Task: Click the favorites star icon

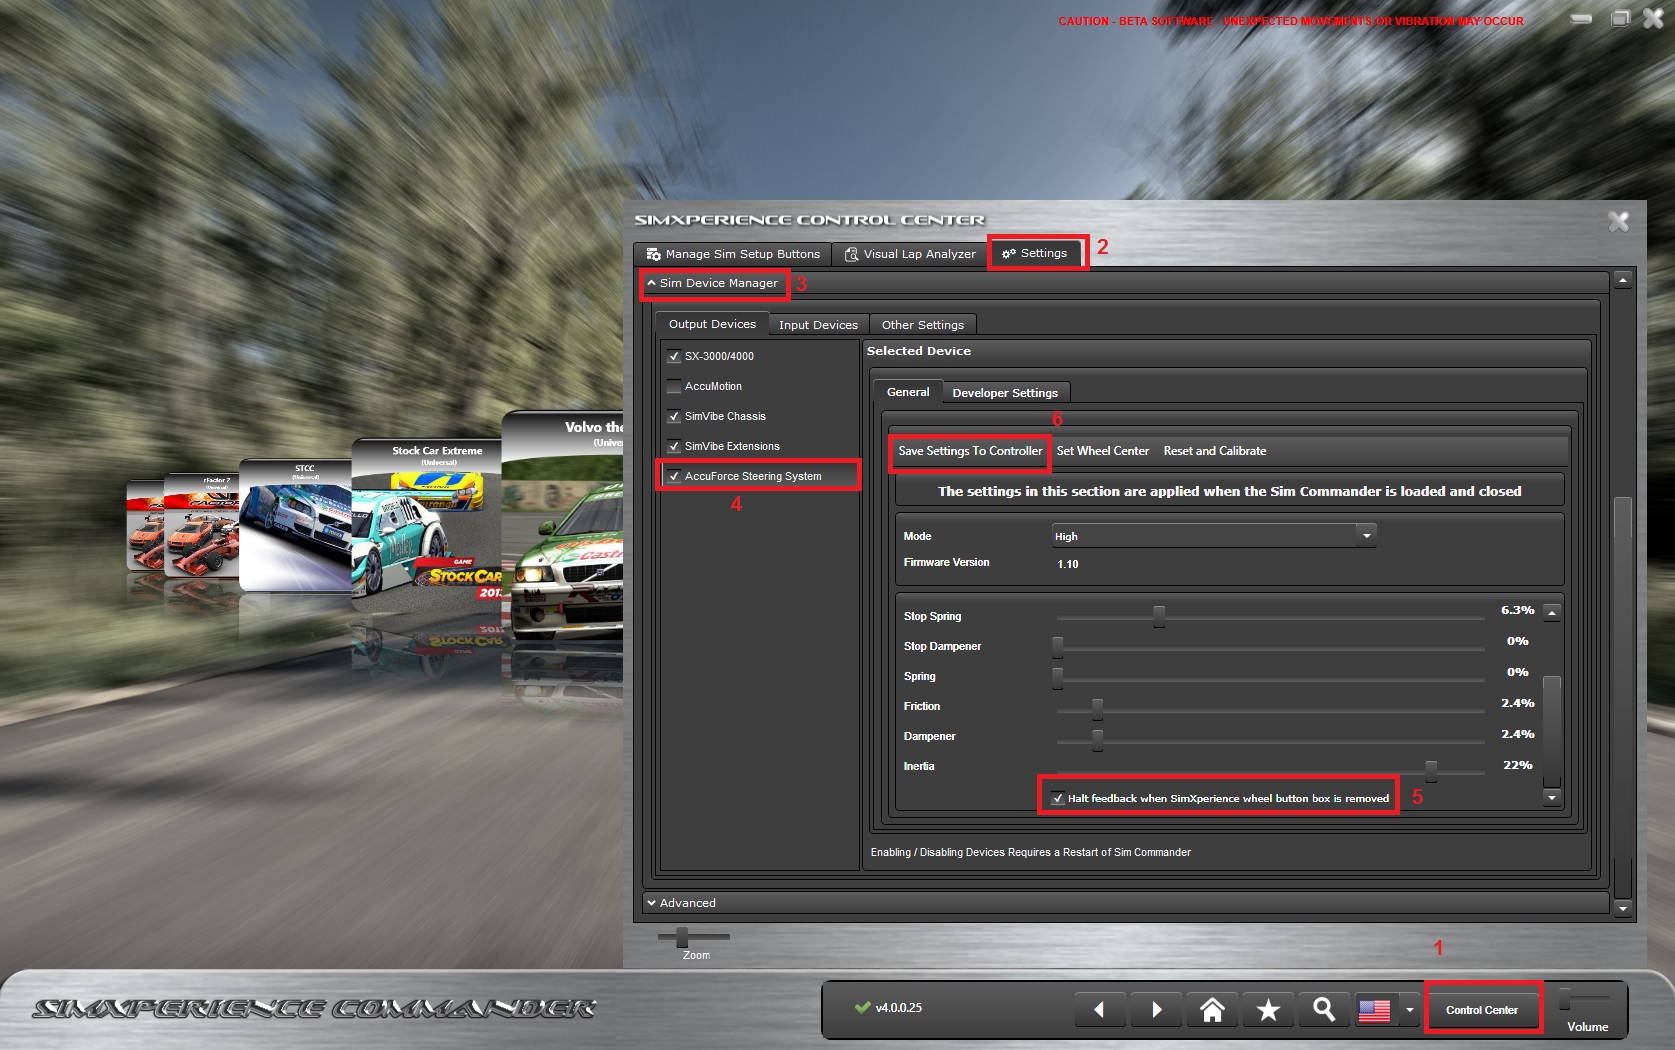Action: pyautogui.click(x=1268, y=1009)
